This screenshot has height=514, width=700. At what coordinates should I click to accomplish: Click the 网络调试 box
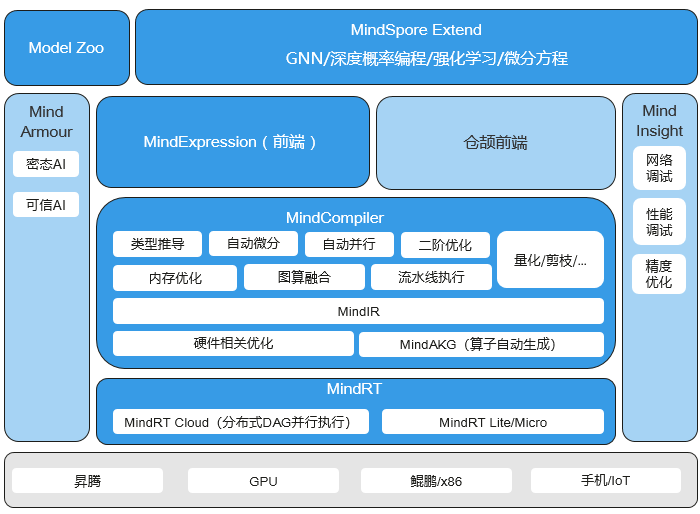(x=659, y=168)
